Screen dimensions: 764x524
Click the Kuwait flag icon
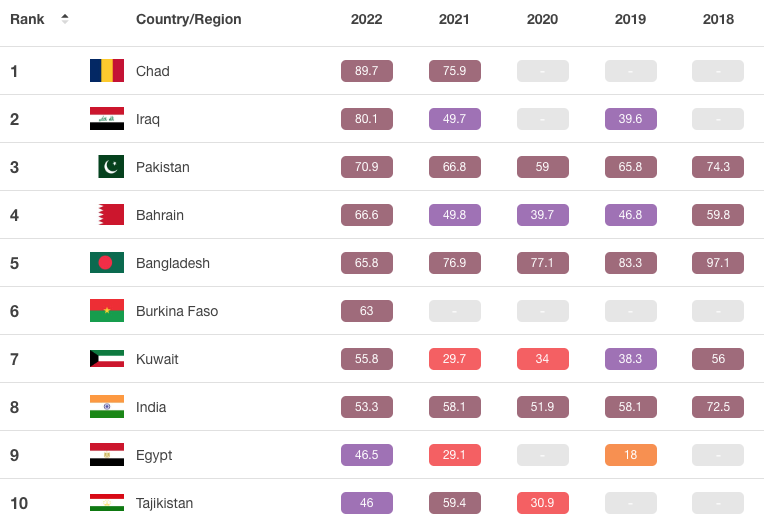point(107,359)
